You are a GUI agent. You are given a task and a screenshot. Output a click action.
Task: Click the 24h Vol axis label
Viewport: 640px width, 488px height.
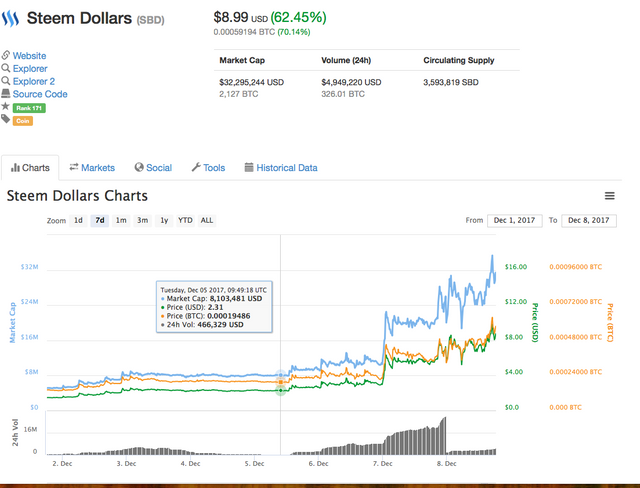click(15, 433)
